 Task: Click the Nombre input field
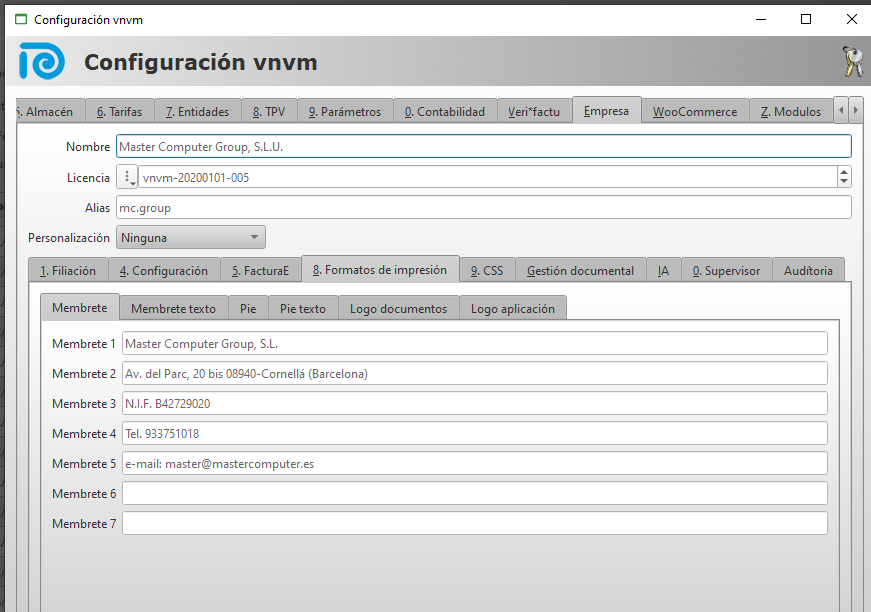click(483, 147)
